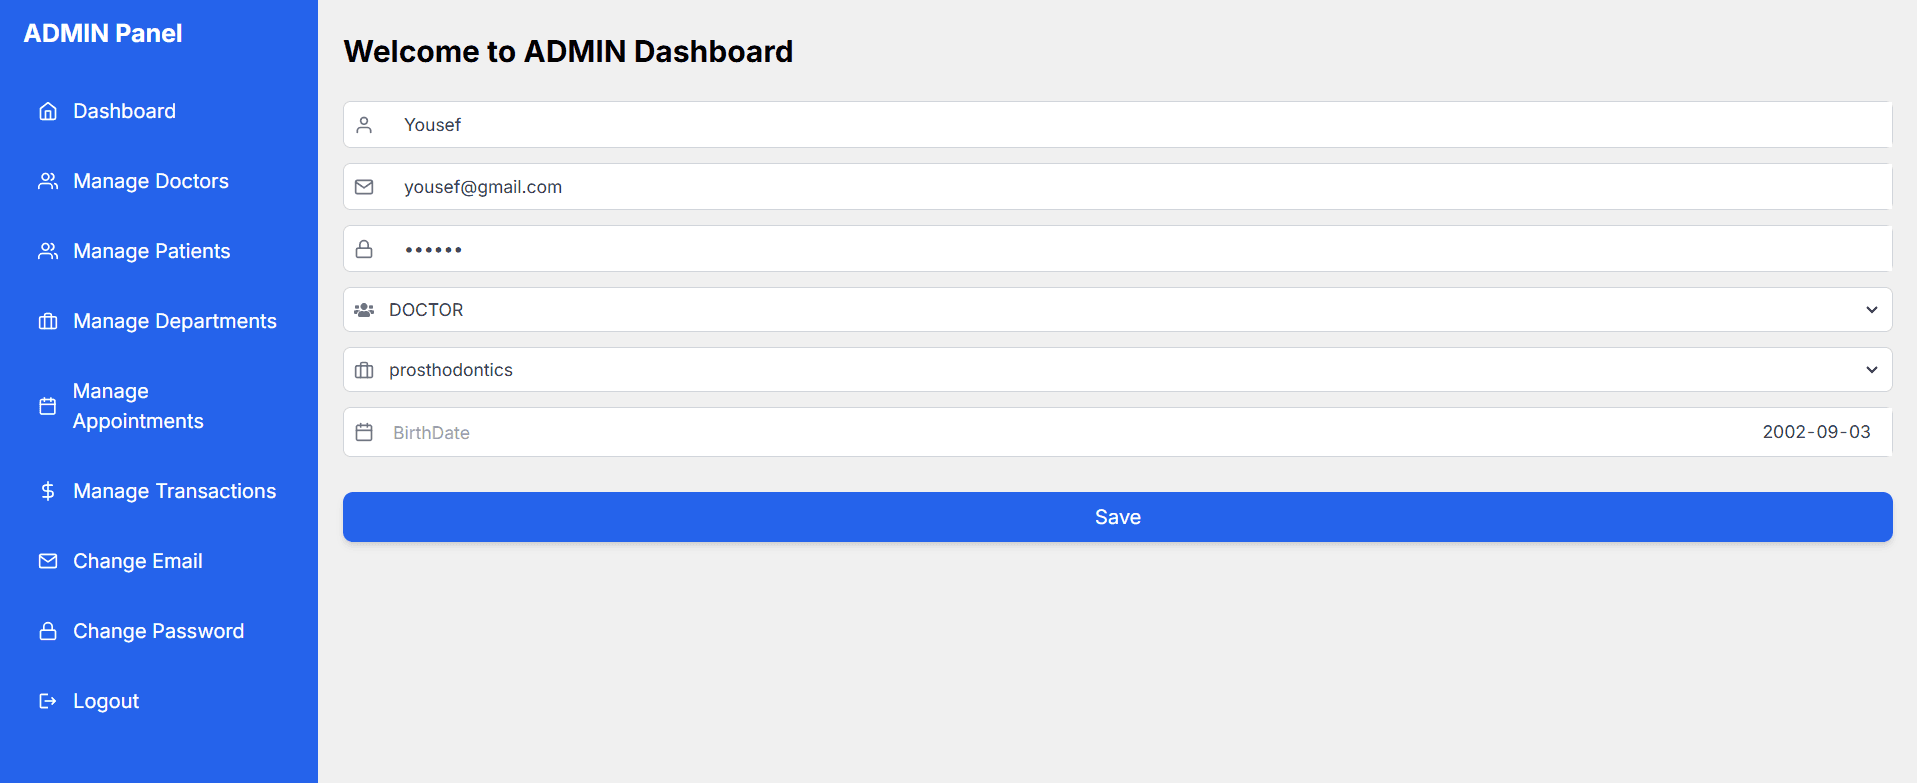This screenshot has width=1917, height=783.
Task: Click the ADMIN Panel title link
Action: (103, 33)
